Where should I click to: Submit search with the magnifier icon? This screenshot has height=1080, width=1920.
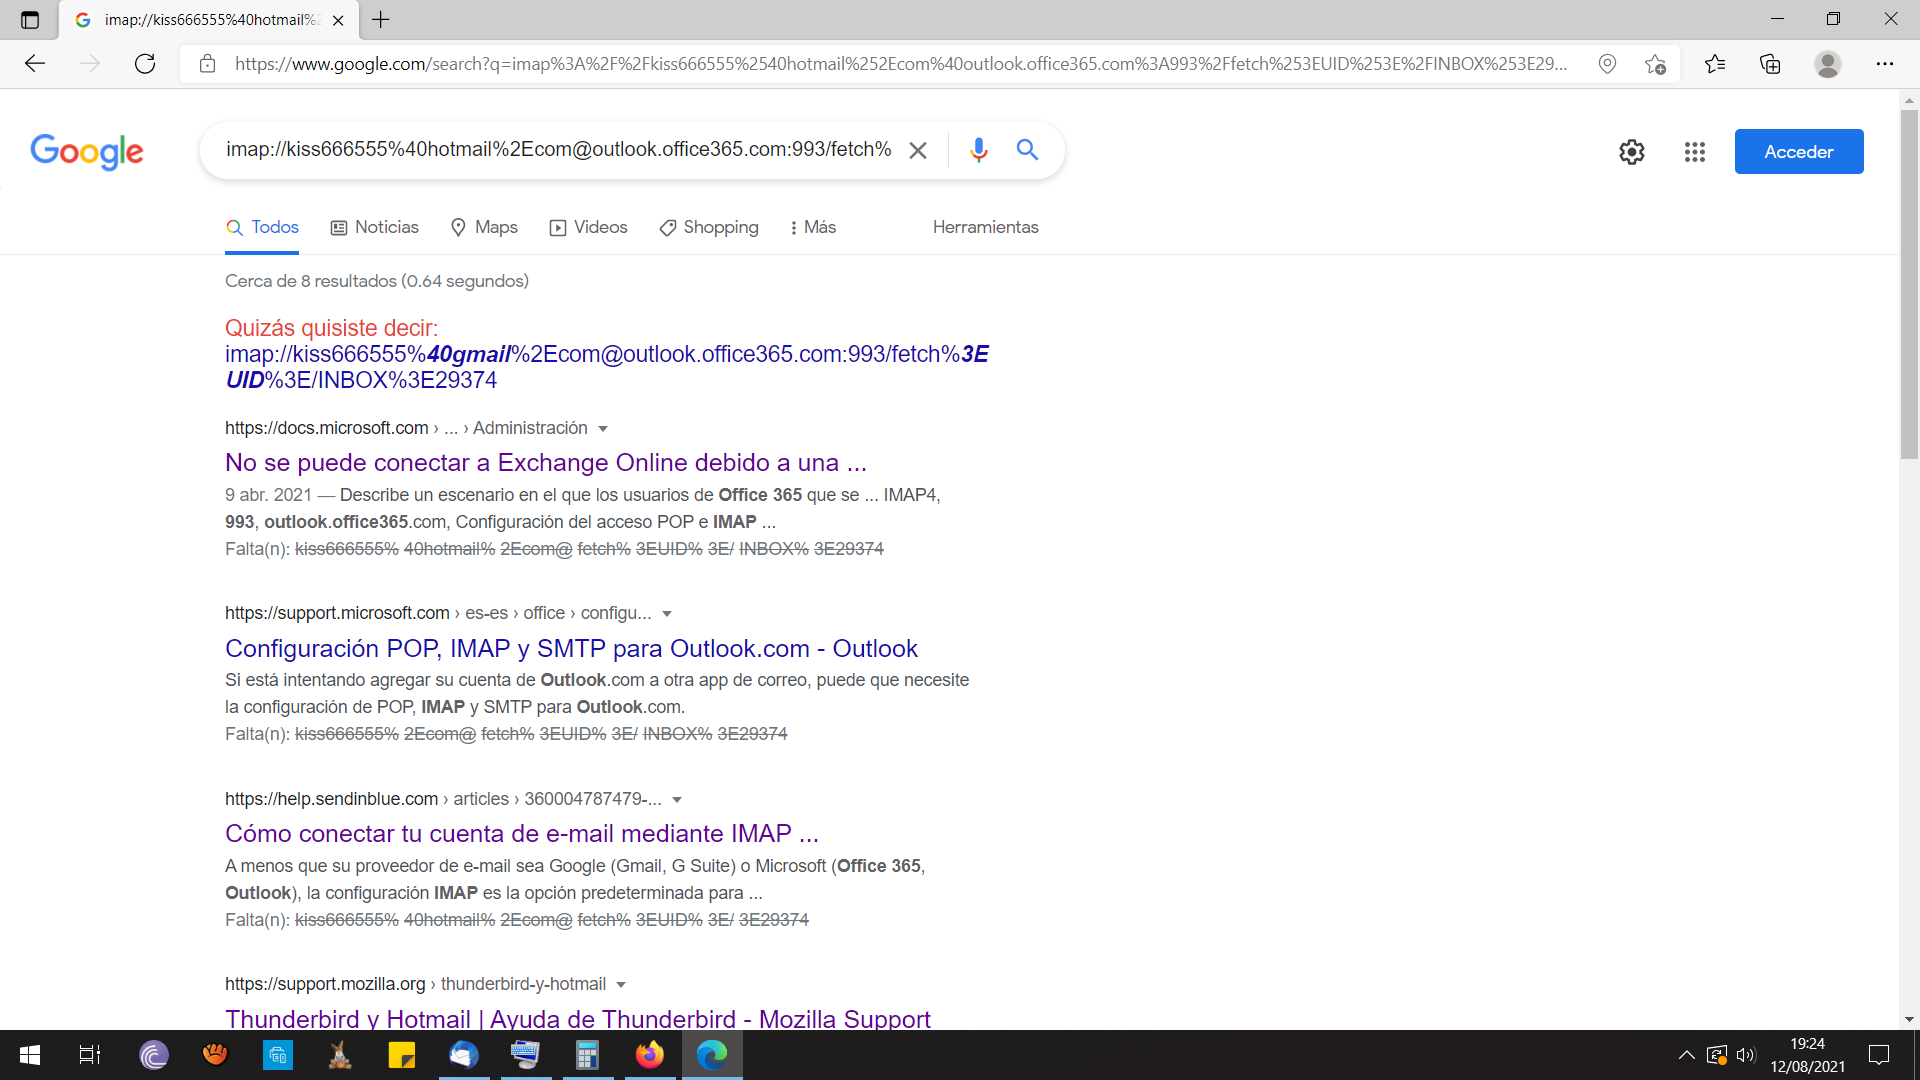click(1027, 150)
